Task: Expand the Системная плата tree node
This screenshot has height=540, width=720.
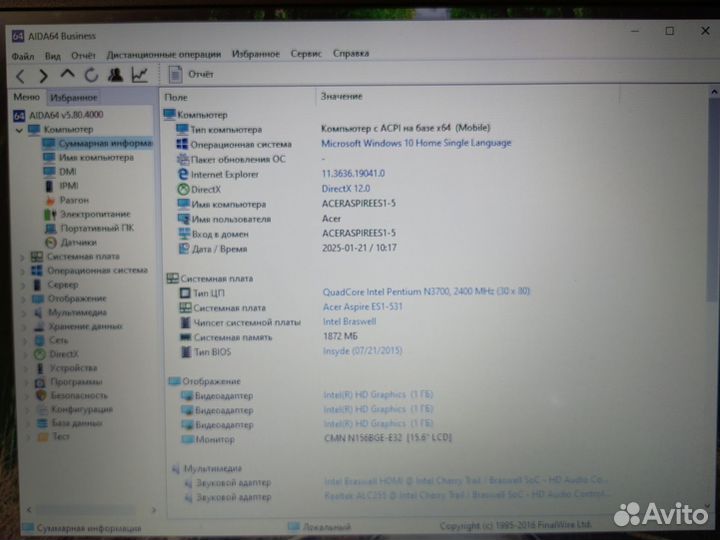Action: click(22, 258)
